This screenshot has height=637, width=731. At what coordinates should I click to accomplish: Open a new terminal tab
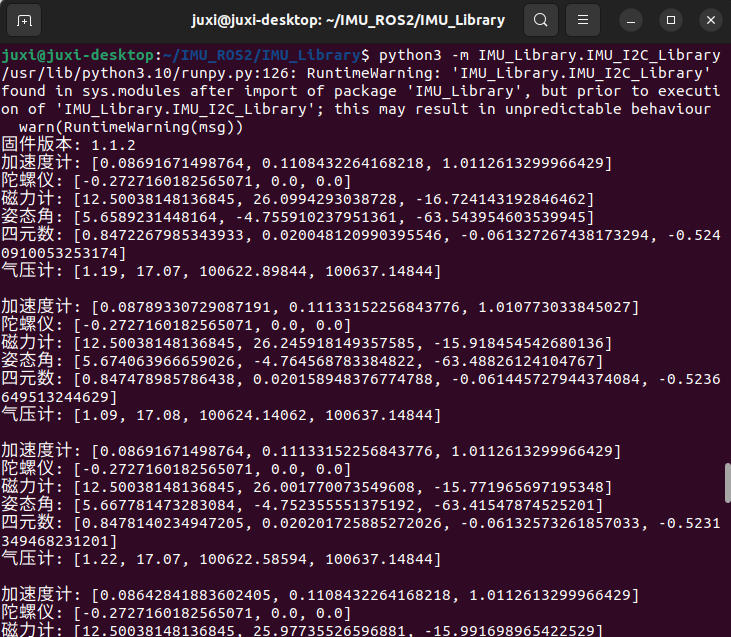coord(24,20)
